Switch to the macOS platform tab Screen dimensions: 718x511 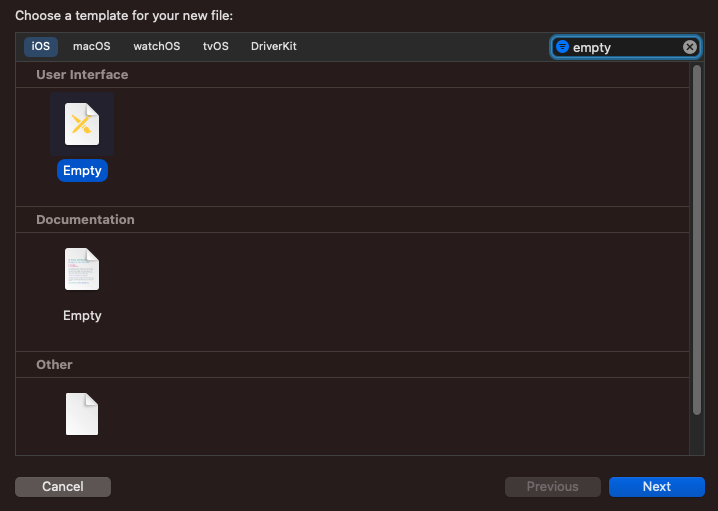[x=92, y=47]
